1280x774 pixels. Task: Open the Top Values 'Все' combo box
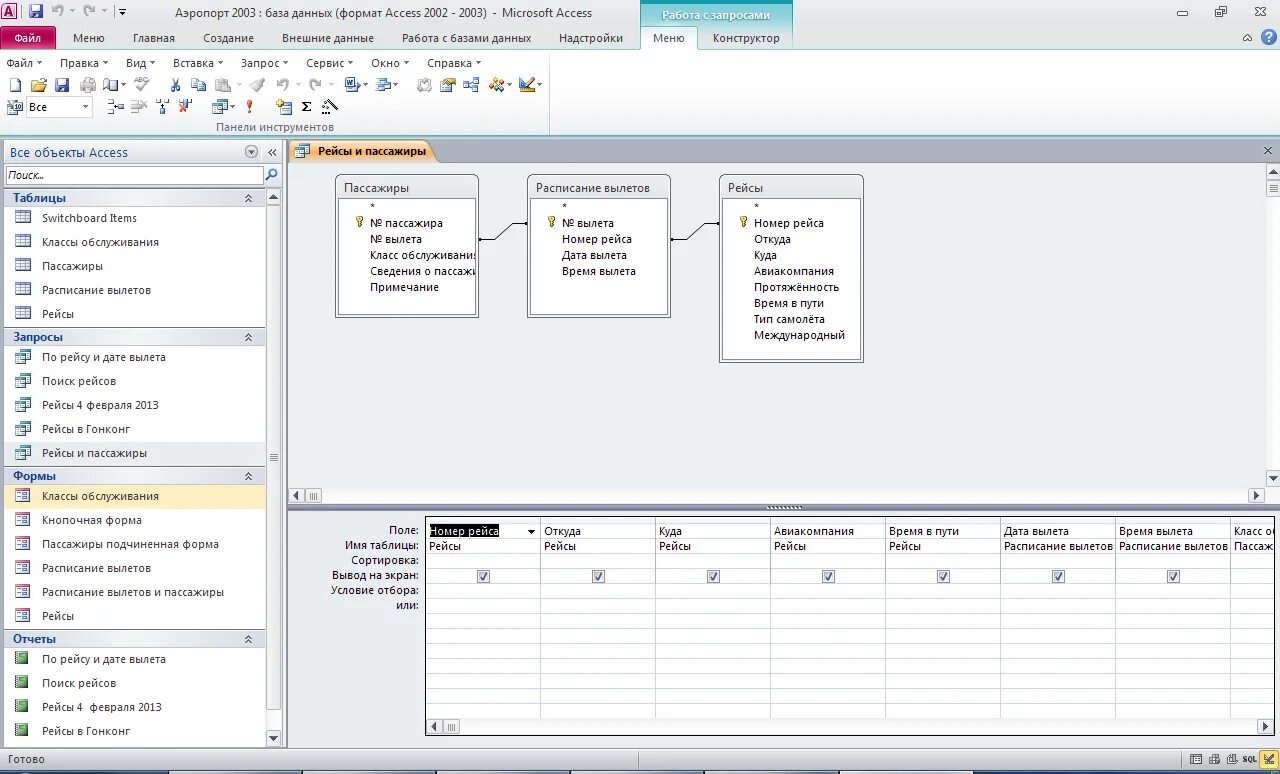click(59, 107)
